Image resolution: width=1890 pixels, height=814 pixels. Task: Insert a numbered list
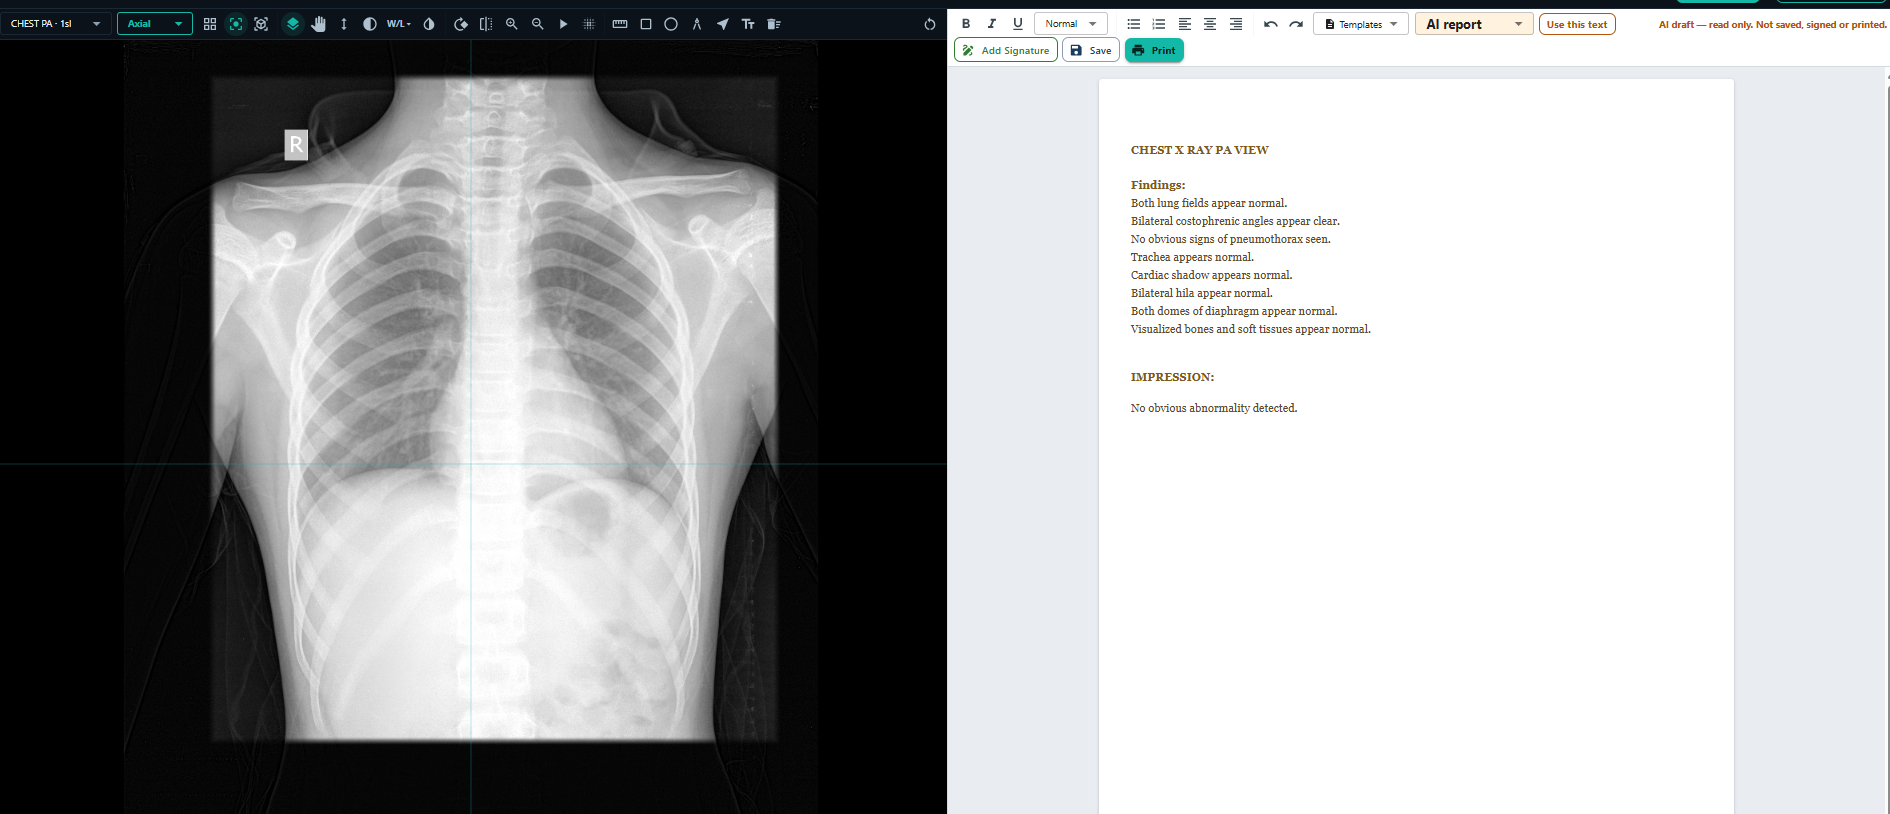(x=1159, y=24)
